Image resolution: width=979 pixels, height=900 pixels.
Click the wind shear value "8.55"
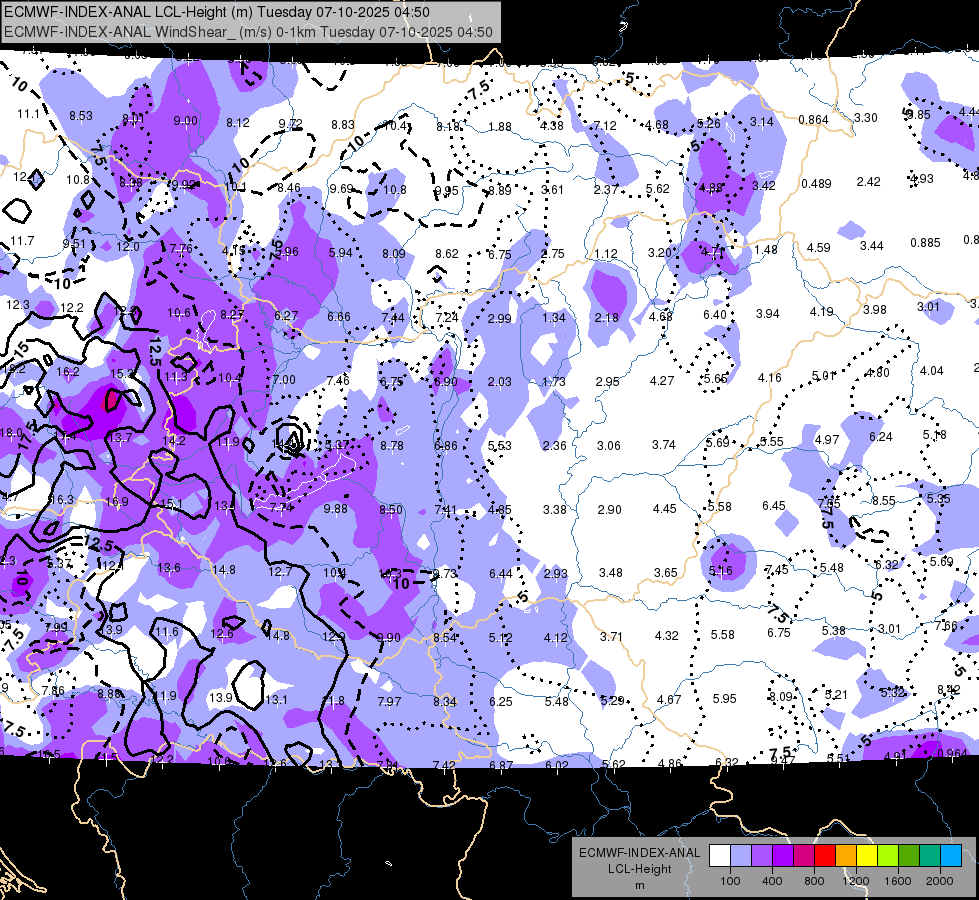coord(883,501)
